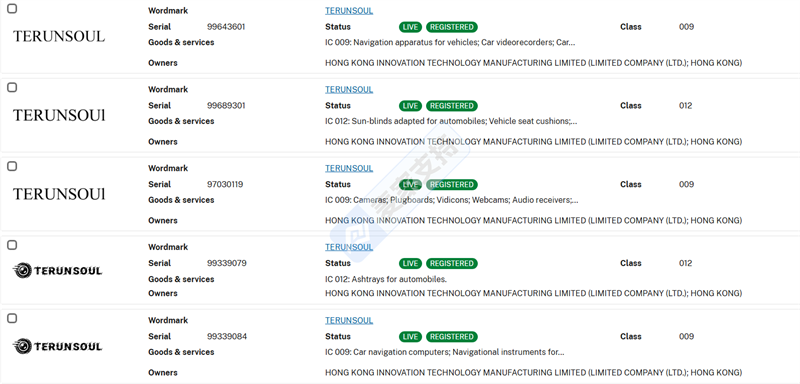
Task: Click the REGISTERED badge for serial 99339079
Action: (452, 264)
